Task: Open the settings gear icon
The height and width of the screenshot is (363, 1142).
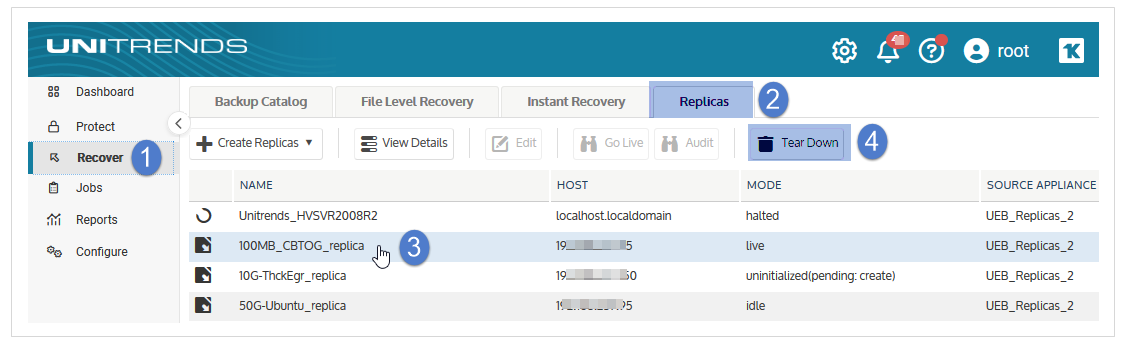Action: point(844,50)
